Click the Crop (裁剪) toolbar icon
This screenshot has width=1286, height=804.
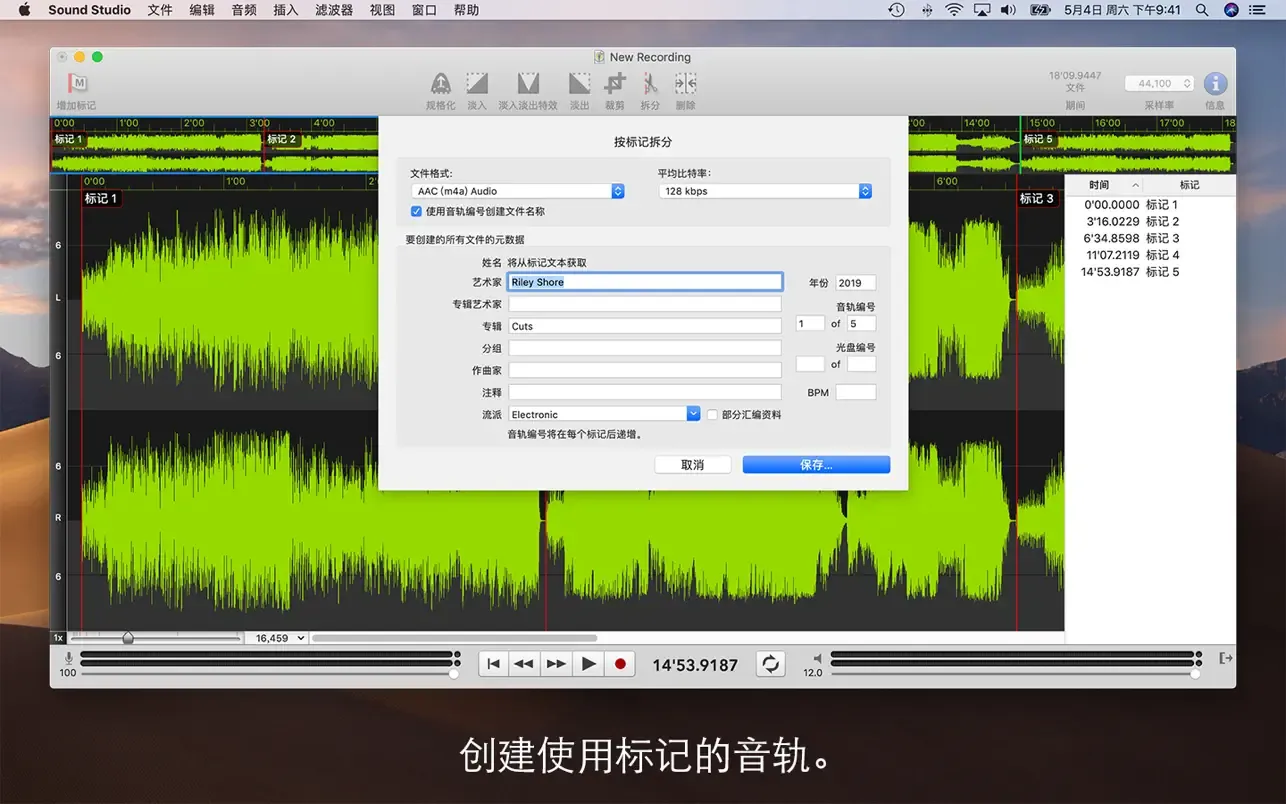tap(615, 84)
